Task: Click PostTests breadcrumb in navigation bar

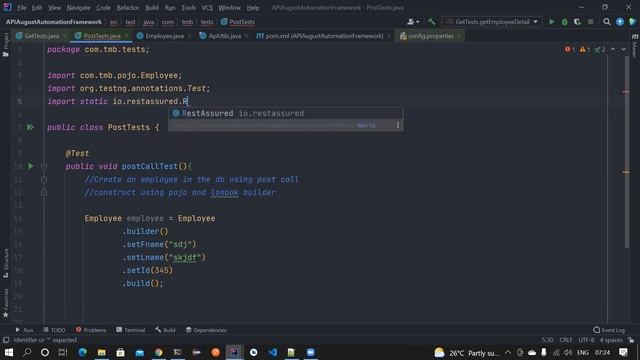Action: click(x=238, y=22)
